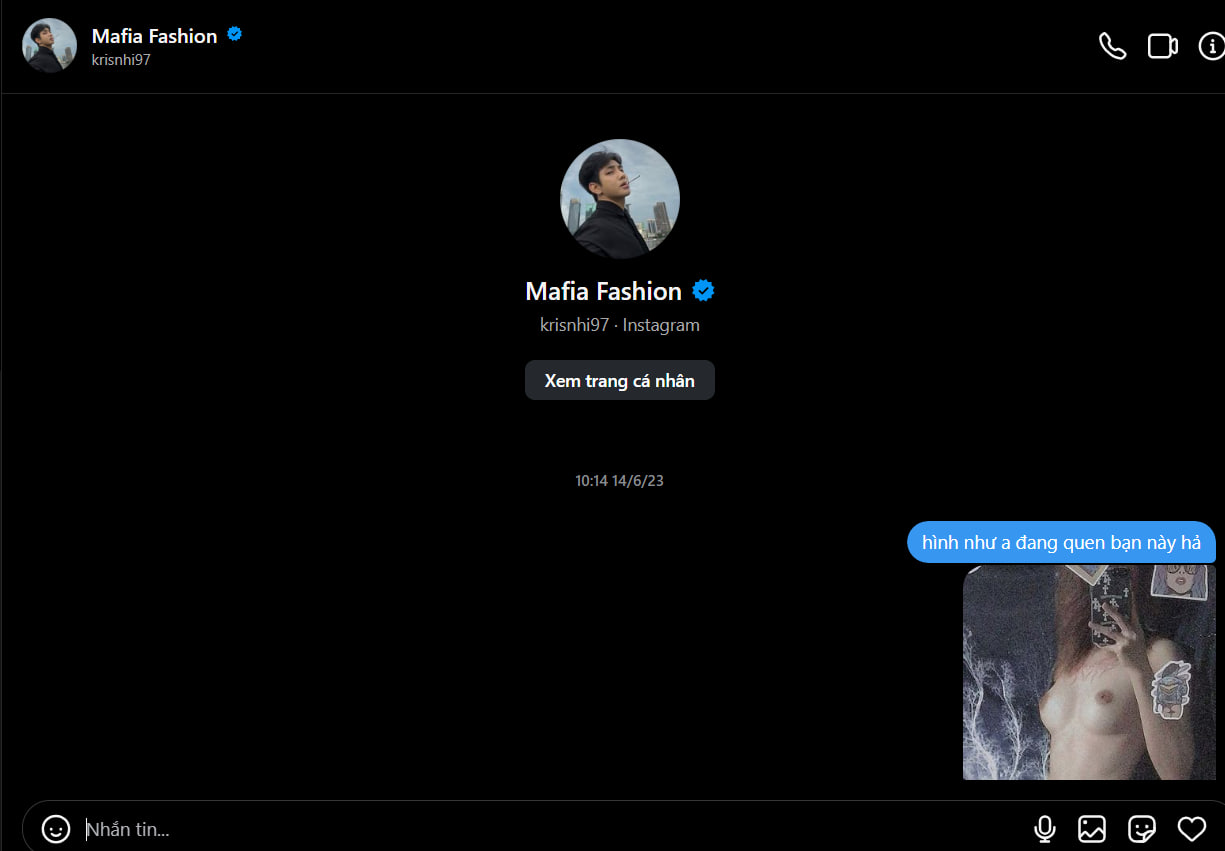The image size is (1225, 851).
Task: Click "Mafia Fashion" name in header
Action: coord(154,36)
